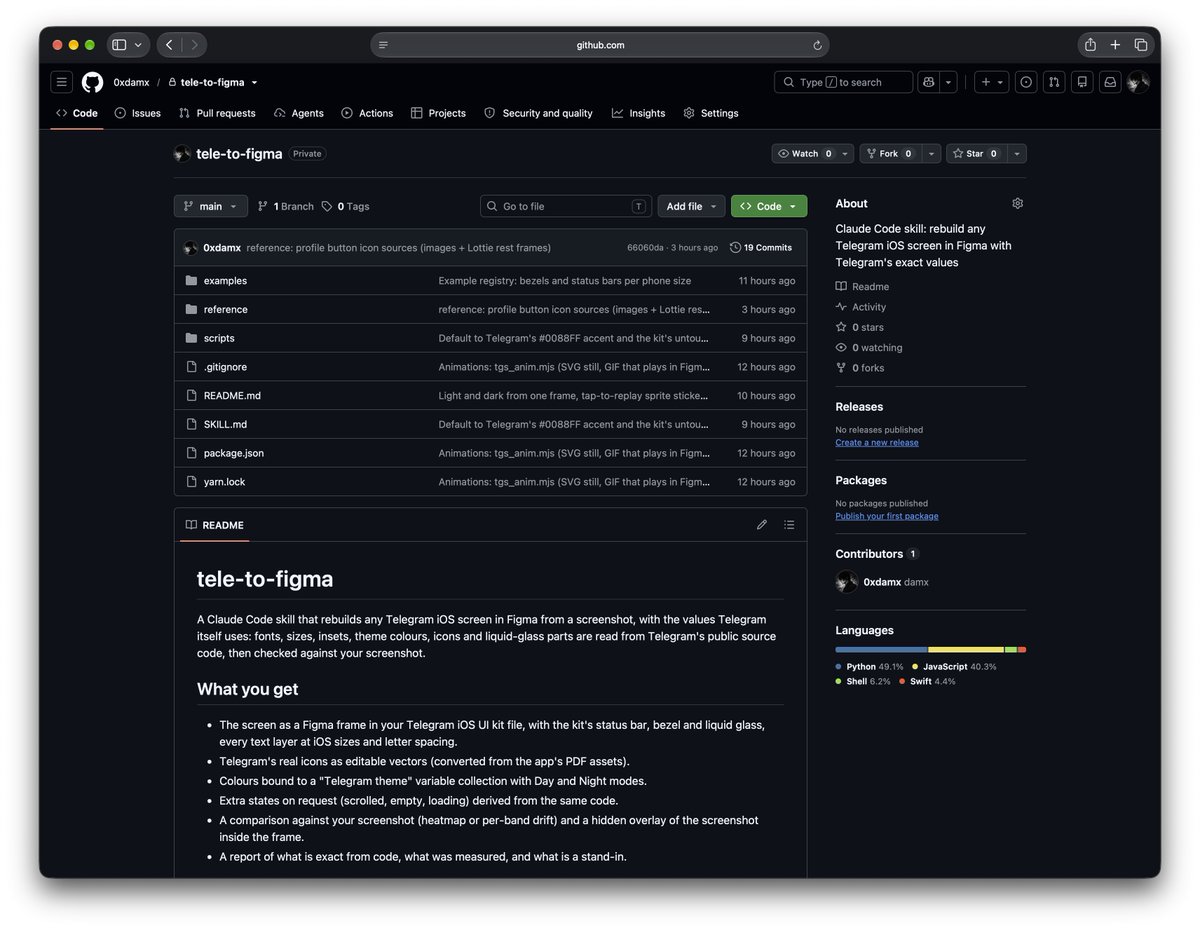Viewport: 1200px width, 930px height.
Task: Switch to the Agents tab
Action: pos(299,113)
